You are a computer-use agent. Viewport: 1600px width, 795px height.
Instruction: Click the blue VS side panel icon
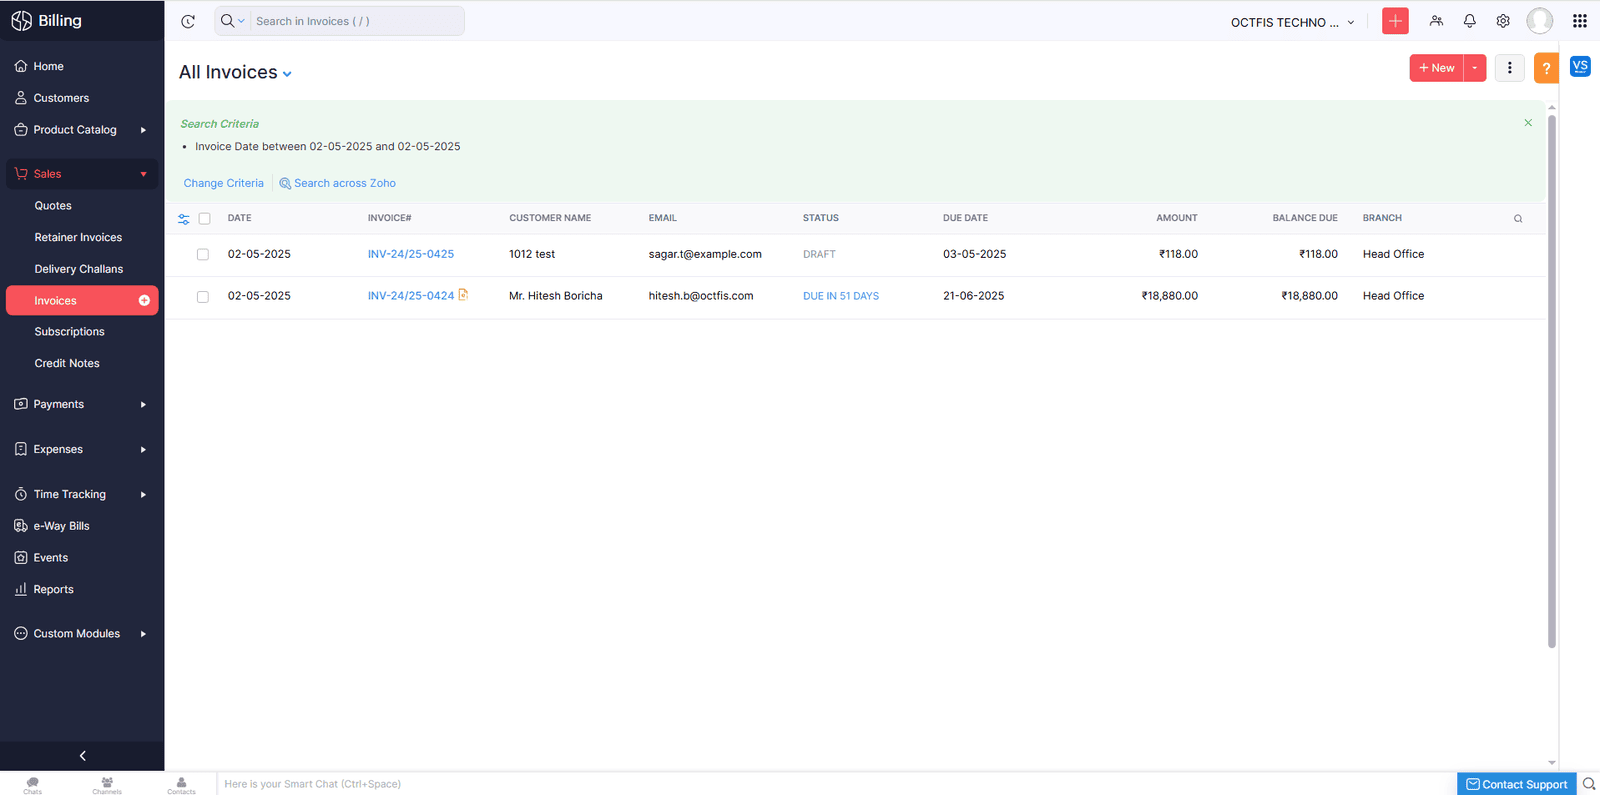[x=1580, y=66]
